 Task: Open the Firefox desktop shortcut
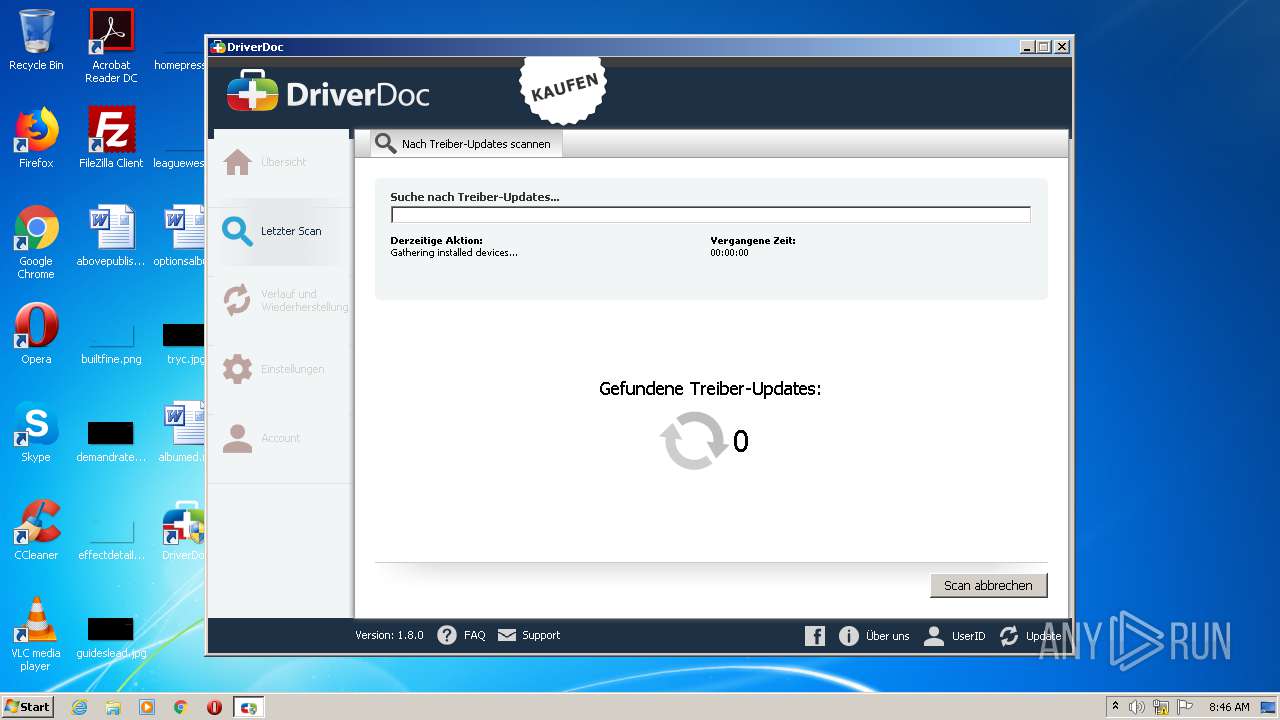(36, 138)
